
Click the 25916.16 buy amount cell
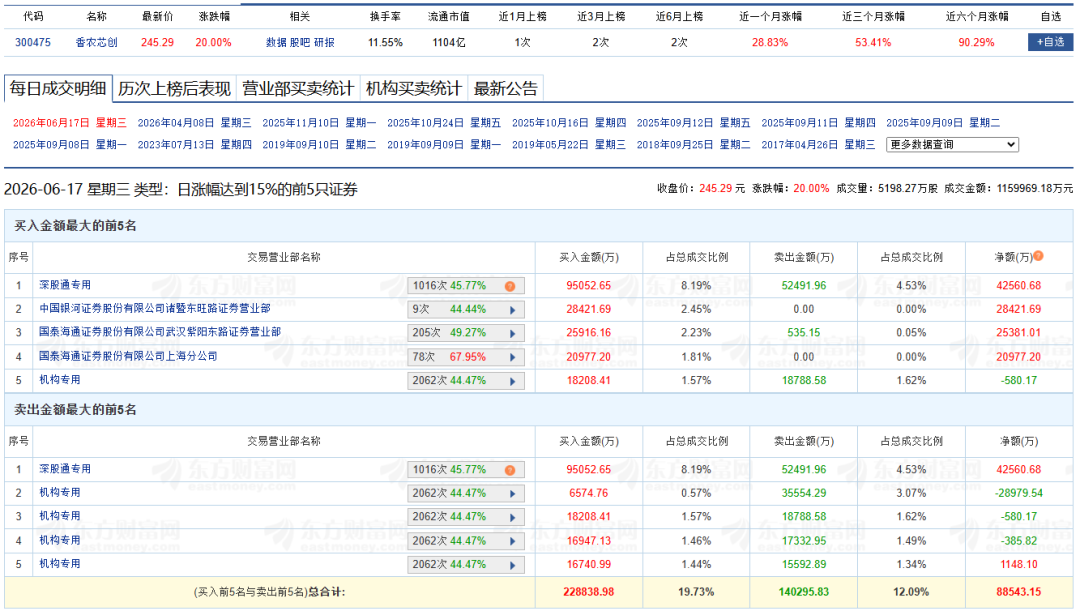click(x=588, y=332)
